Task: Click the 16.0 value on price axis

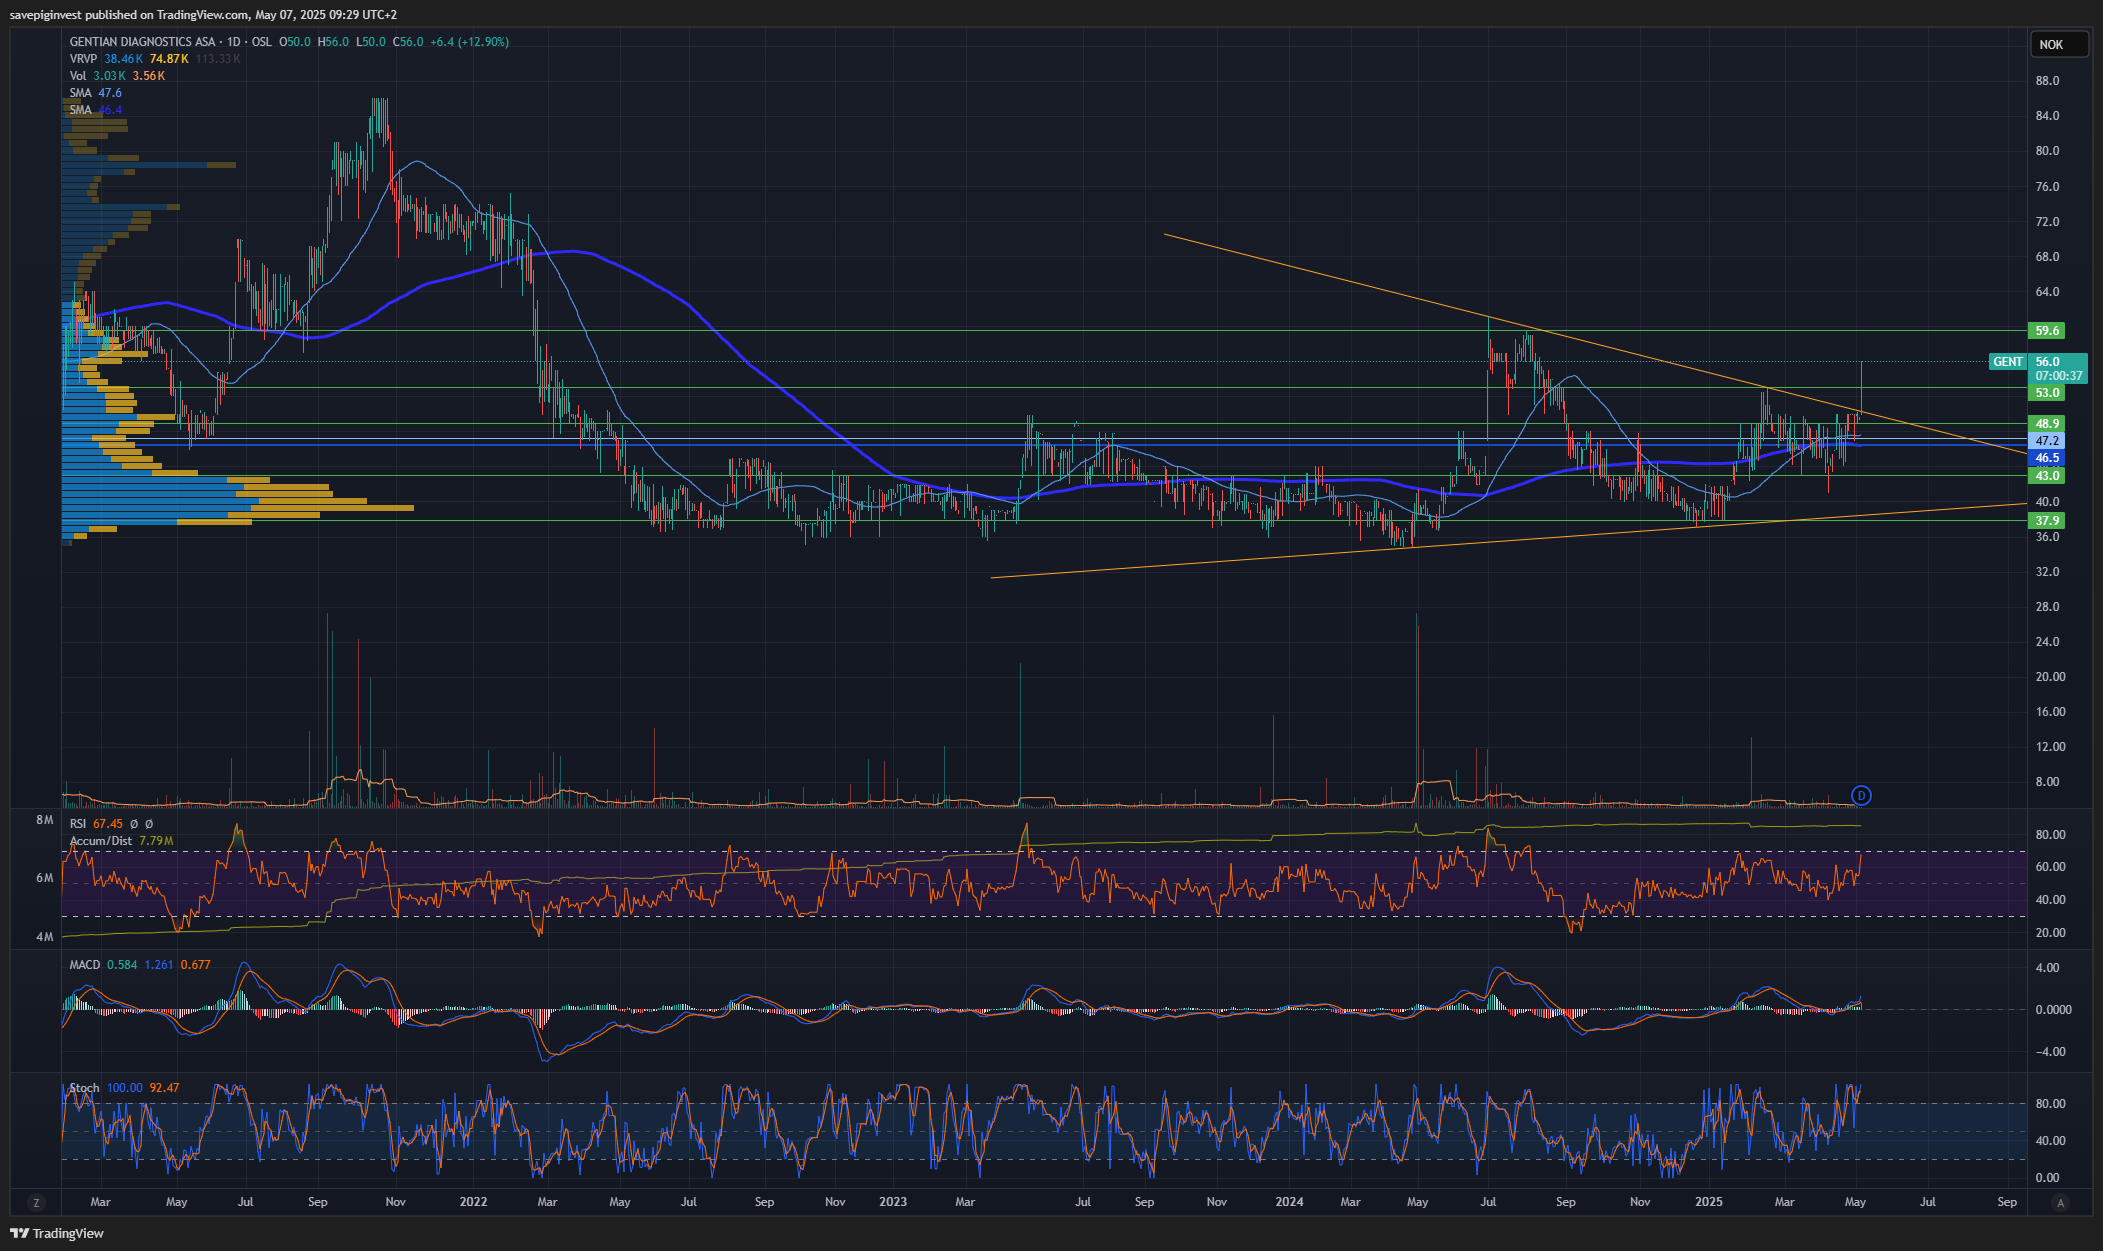Action: [2050, 712]
